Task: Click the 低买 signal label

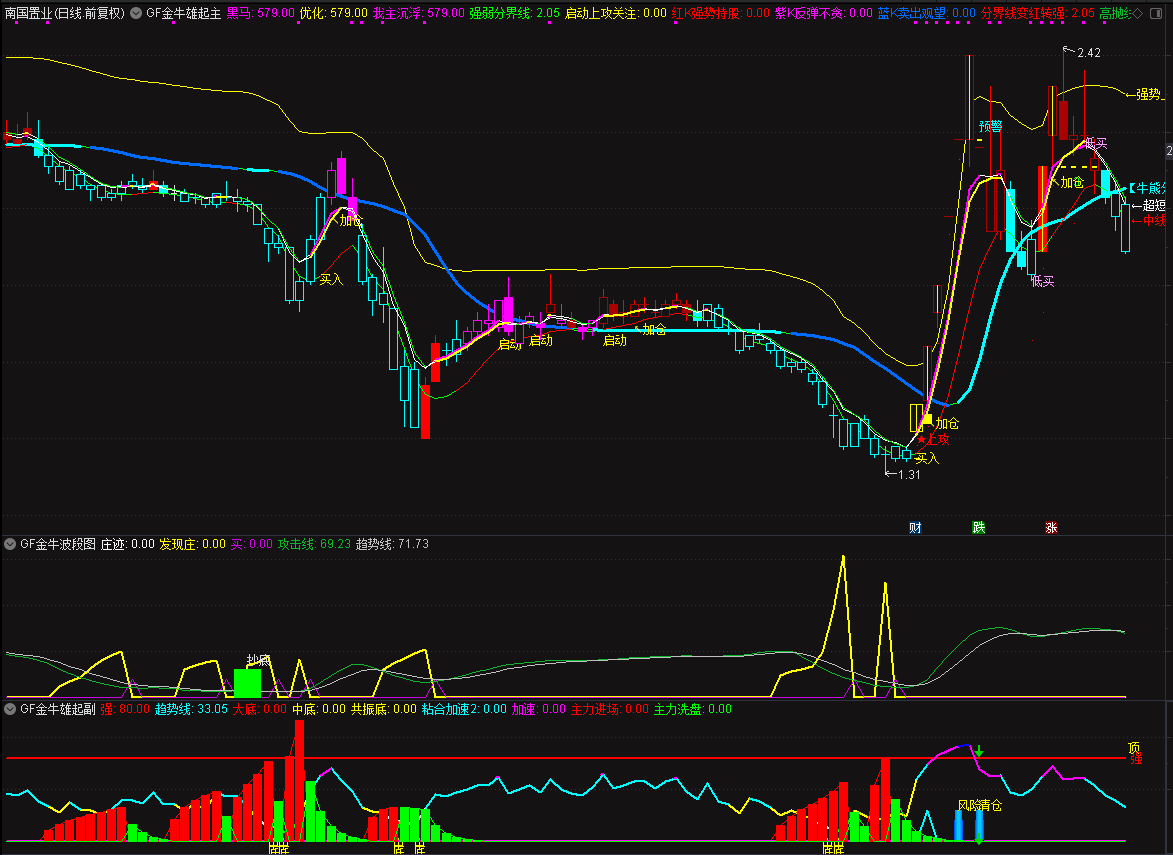Action: [x=1043, y=281]
